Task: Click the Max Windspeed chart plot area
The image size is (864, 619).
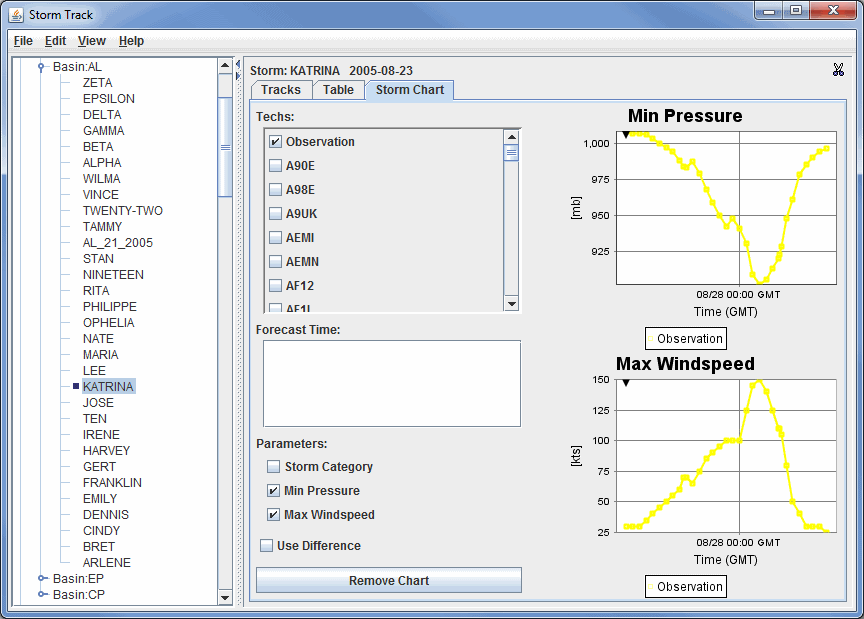Action: coord(726,455)
